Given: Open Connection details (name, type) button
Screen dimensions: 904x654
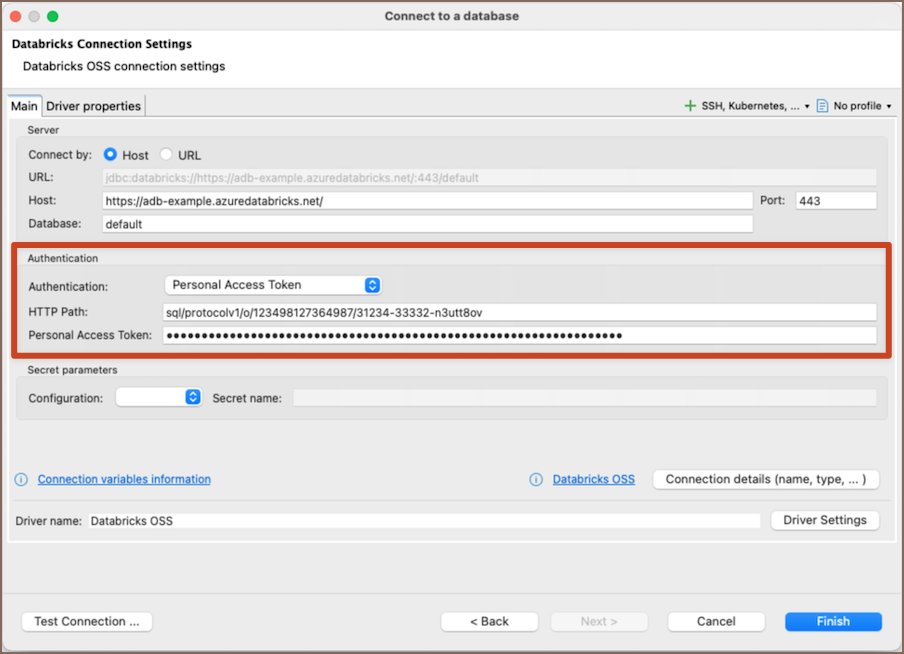Looking at the screenshot, I should (x=766, y=480).
